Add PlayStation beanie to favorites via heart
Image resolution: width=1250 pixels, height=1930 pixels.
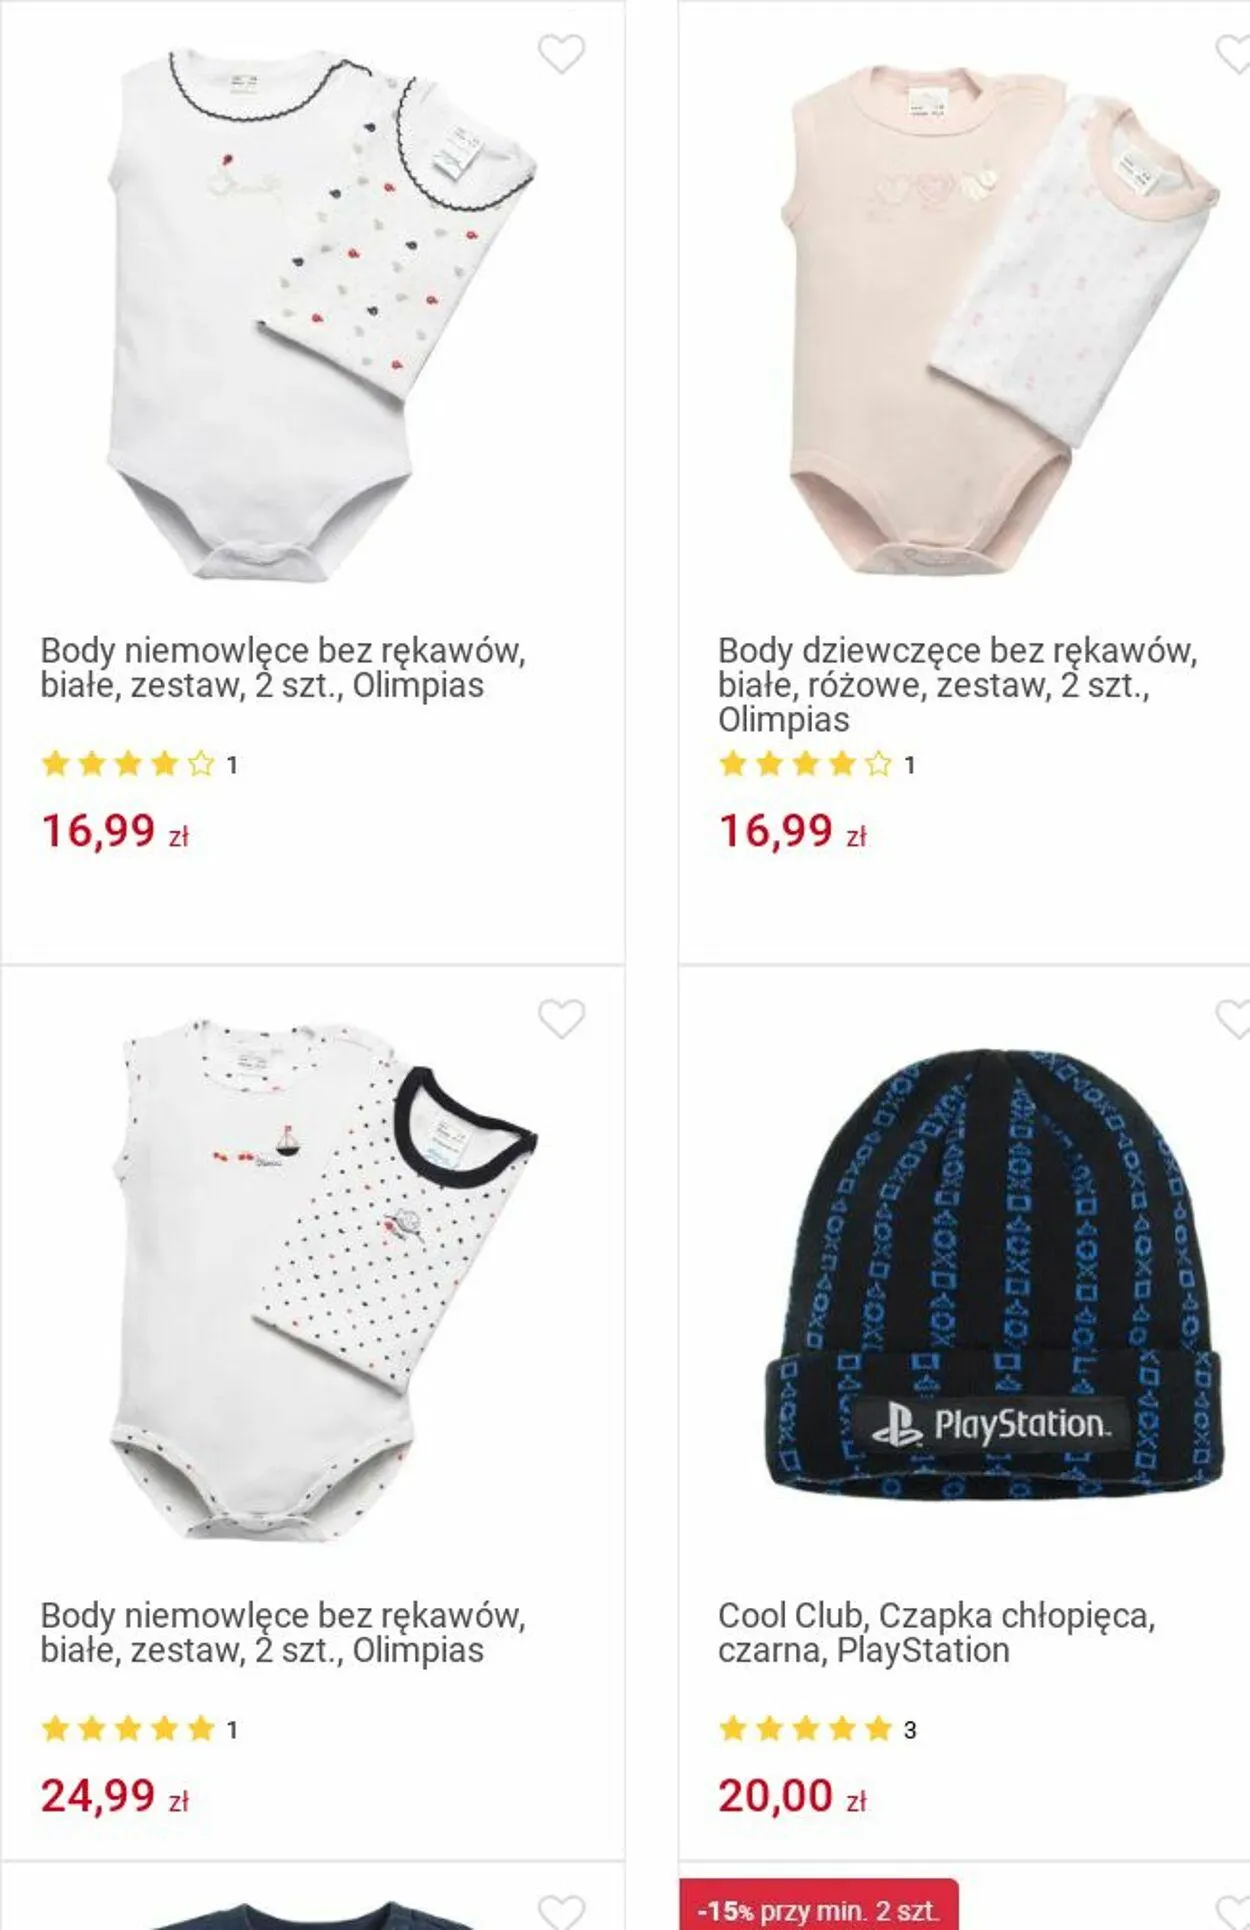pos(1233,1019)
